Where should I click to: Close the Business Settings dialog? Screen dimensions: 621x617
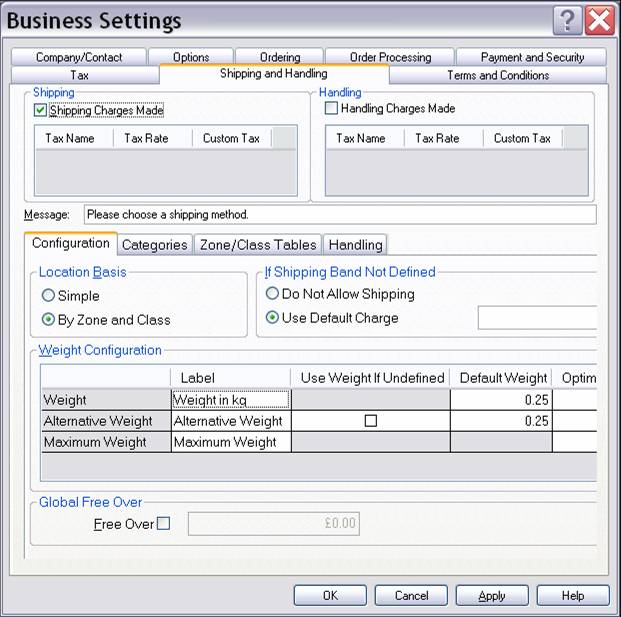[598, 19]
